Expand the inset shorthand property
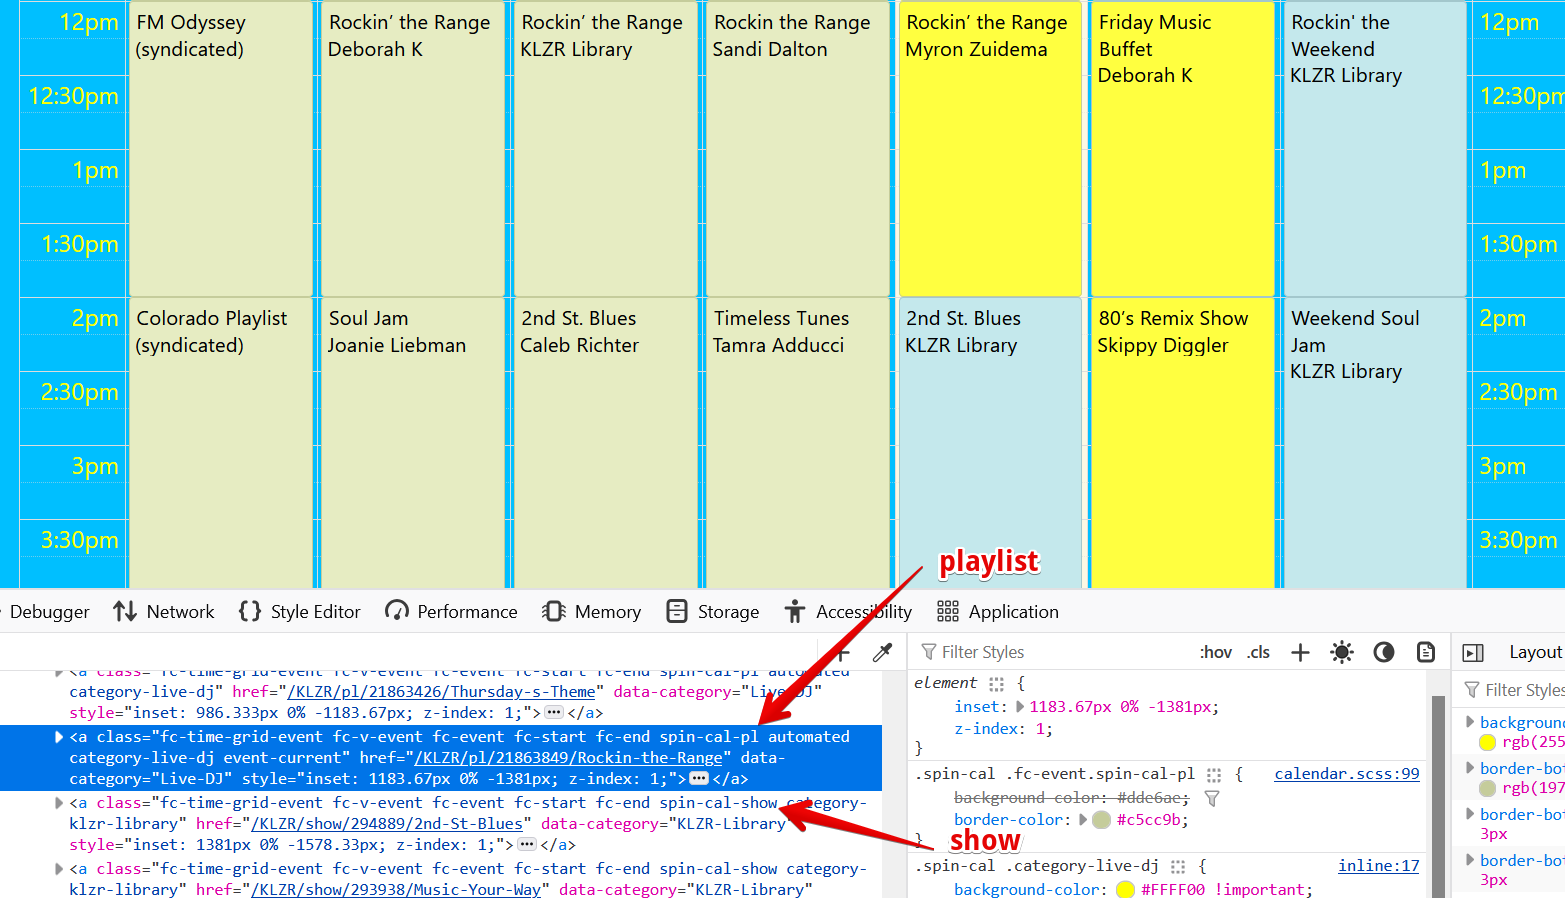The width and height of the screenshot is (1565, 898). (1020, 707)
